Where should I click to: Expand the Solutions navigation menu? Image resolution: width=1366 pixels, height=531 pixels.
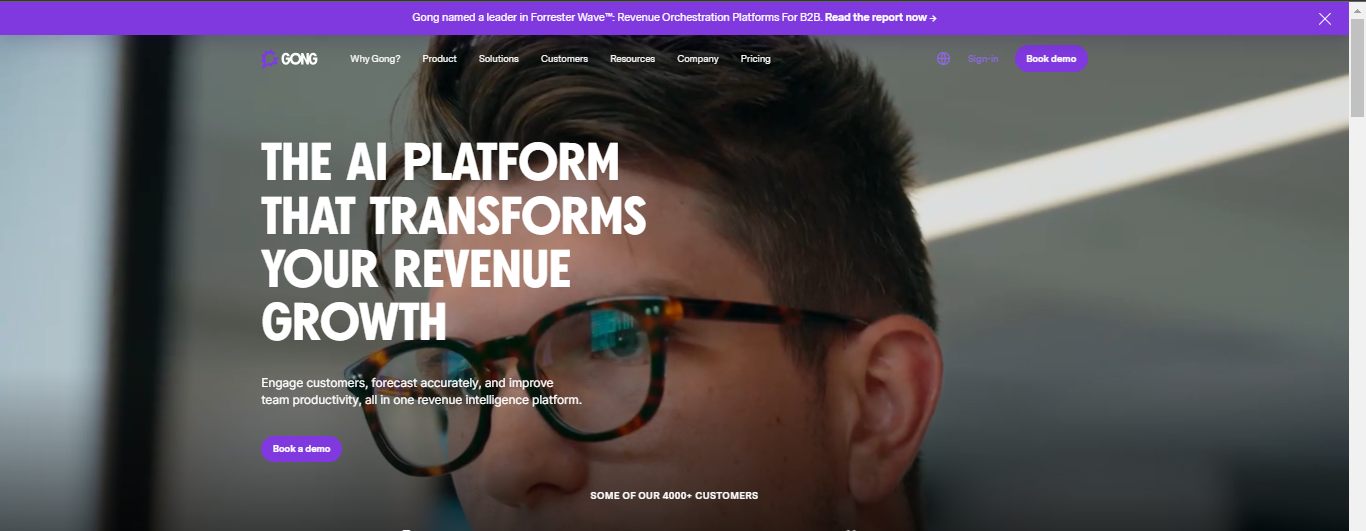498,59
